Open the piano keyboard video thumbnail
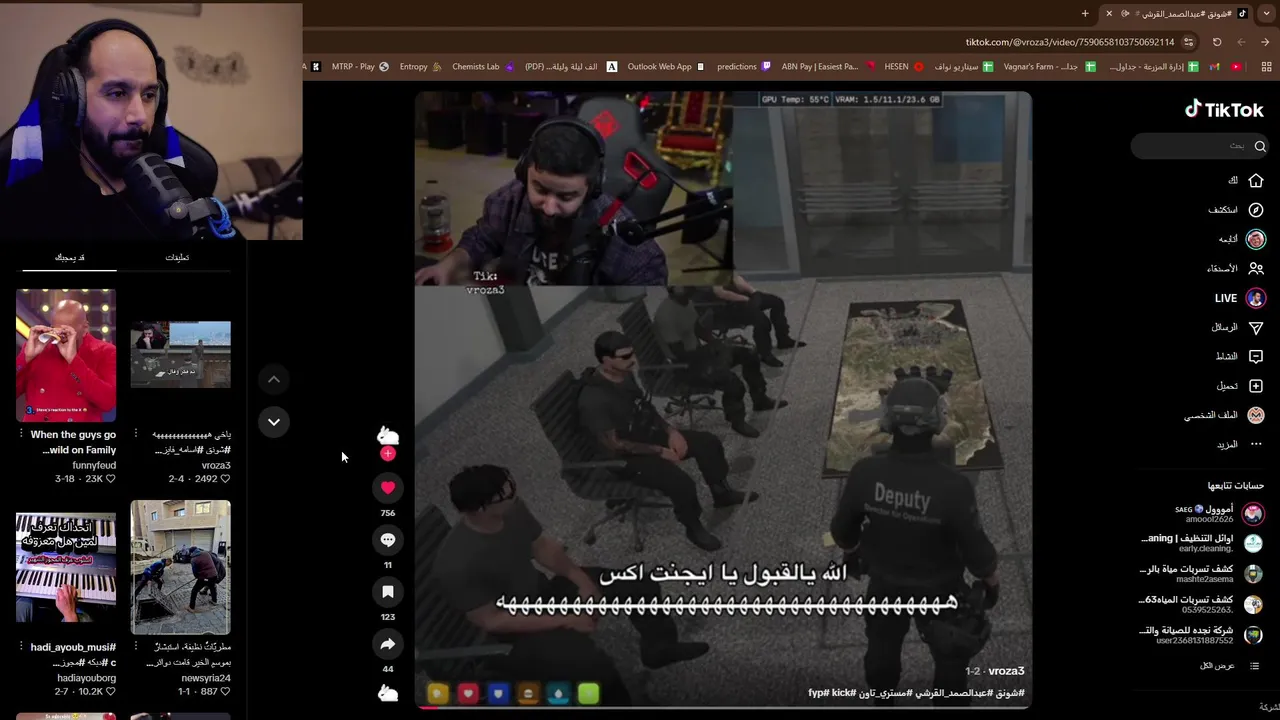This screenshot has height=720, width=1280. tap(66, 568)
